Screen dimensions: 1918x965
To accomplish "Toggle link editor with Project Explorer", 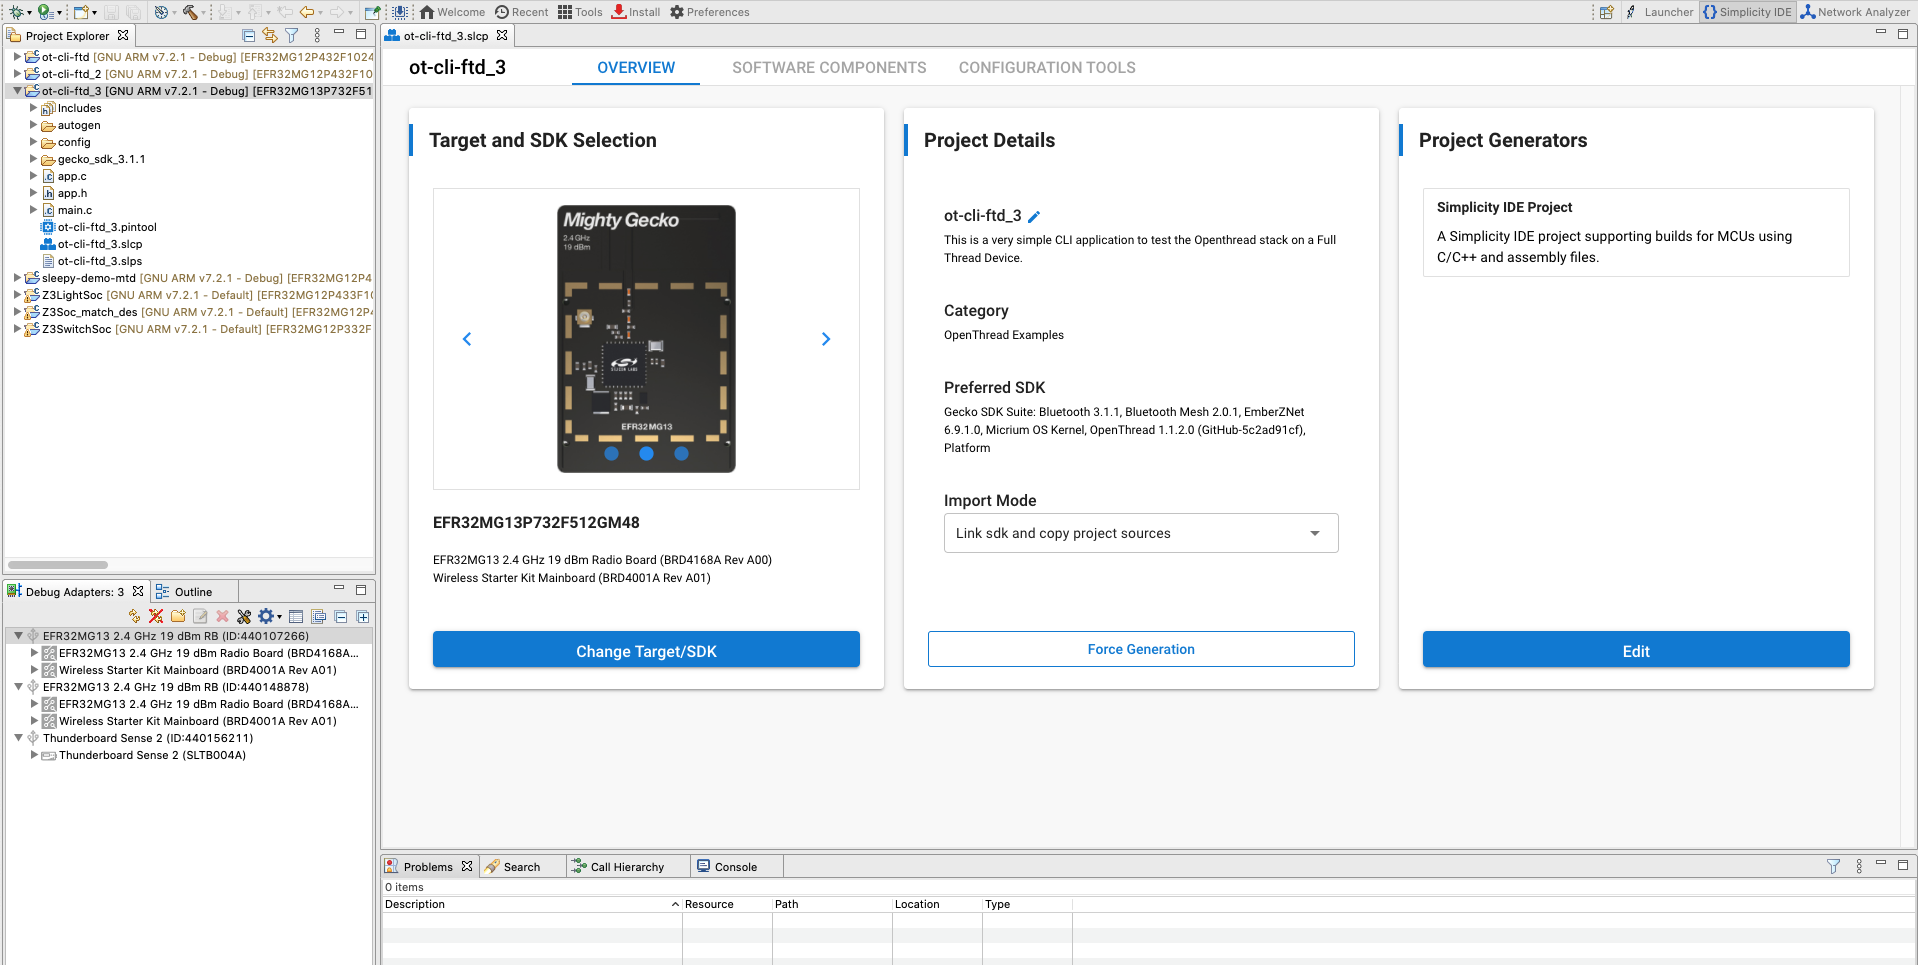I will [269, 34].
